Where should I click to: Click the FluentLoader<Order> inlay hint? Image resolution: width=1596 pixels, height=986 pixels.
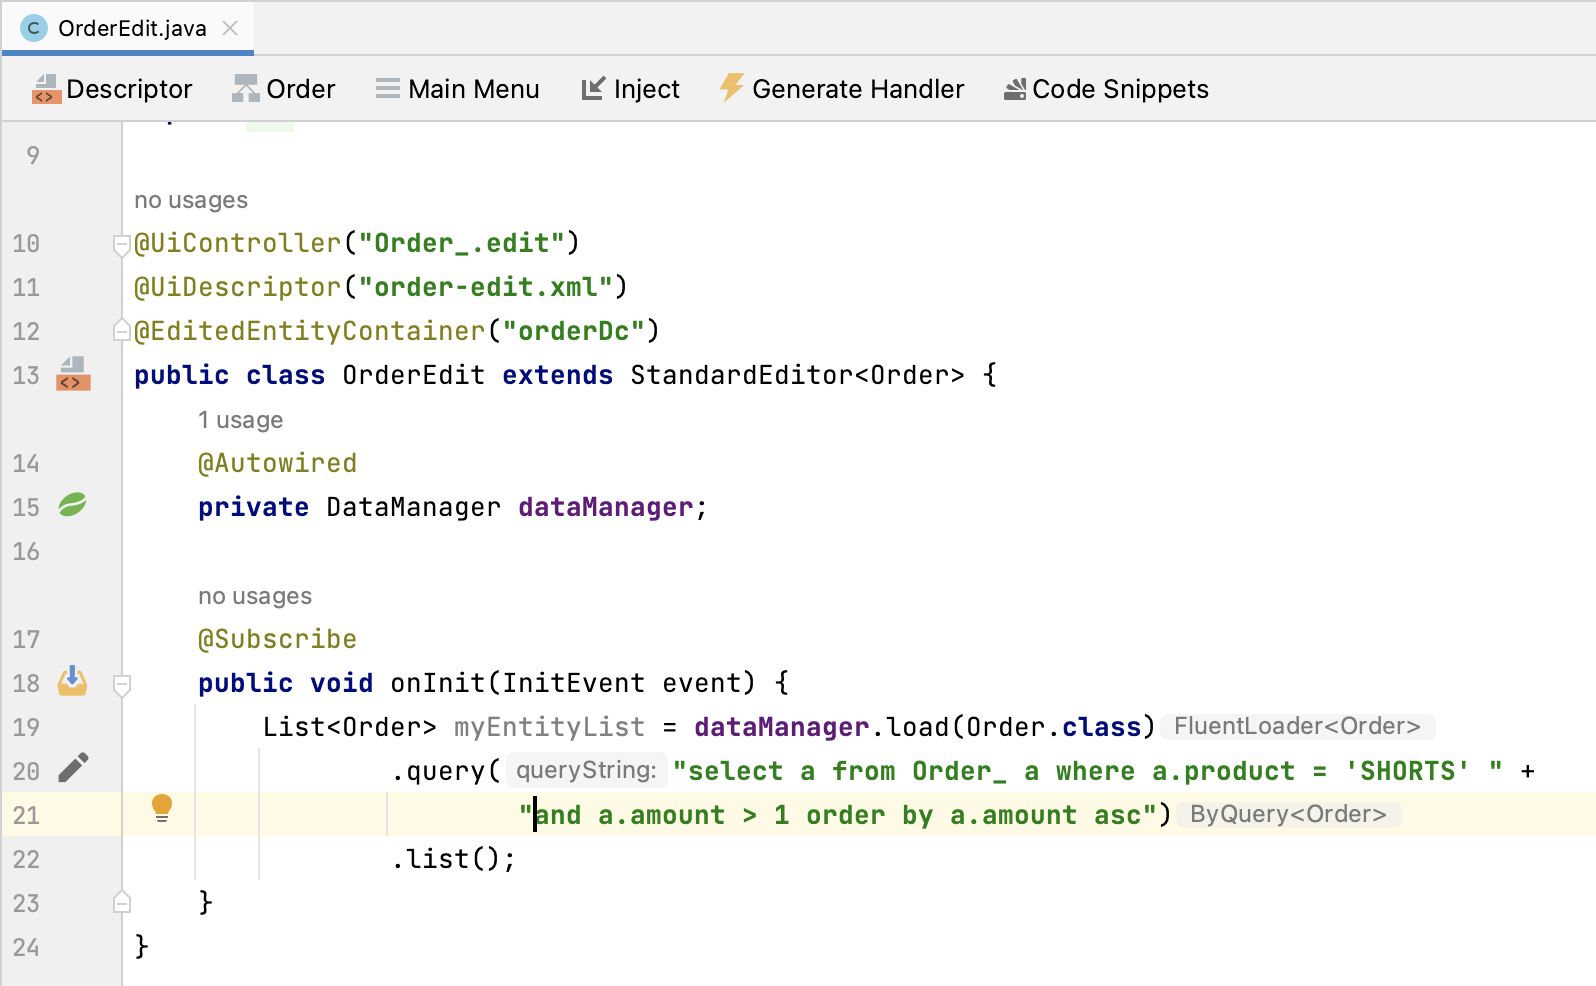(1297, 726)
